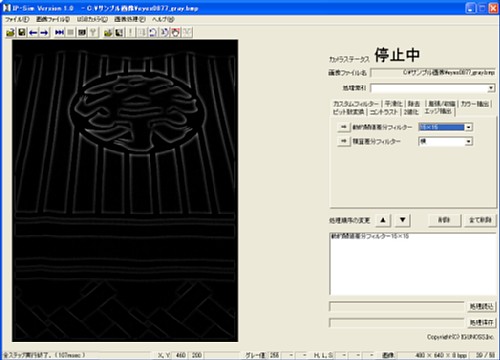This screenshot has width=500, height=360.
Task: Click the 全て削除 button
Action: click(x=480, y=220)
